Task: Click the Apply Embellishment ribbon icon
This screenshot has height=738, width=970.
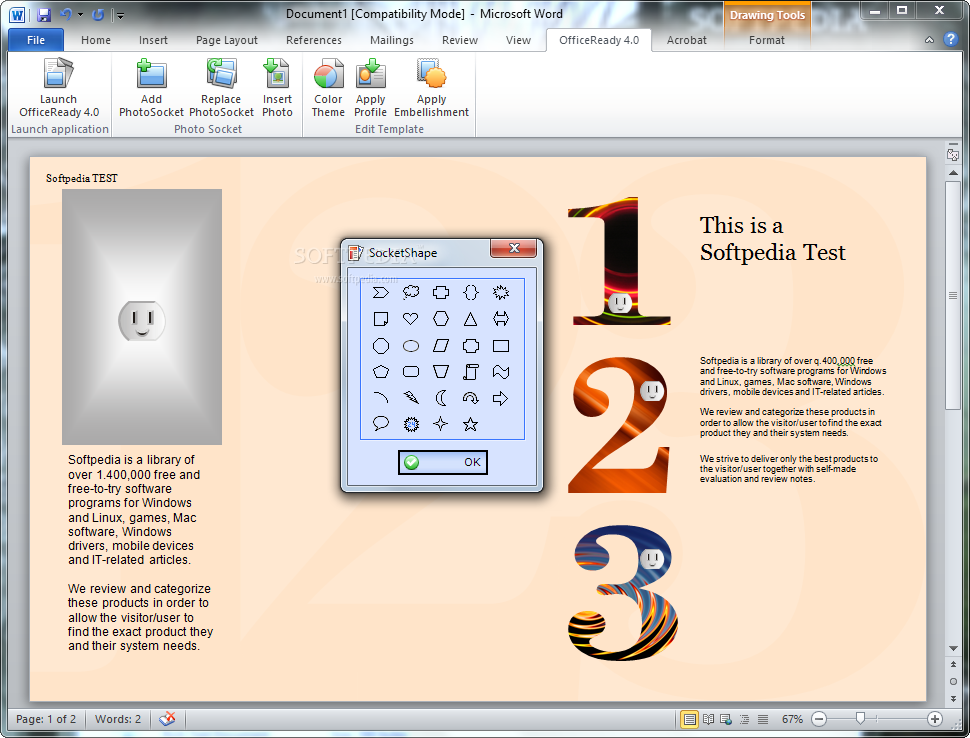Action: click(x=431, y=74)
